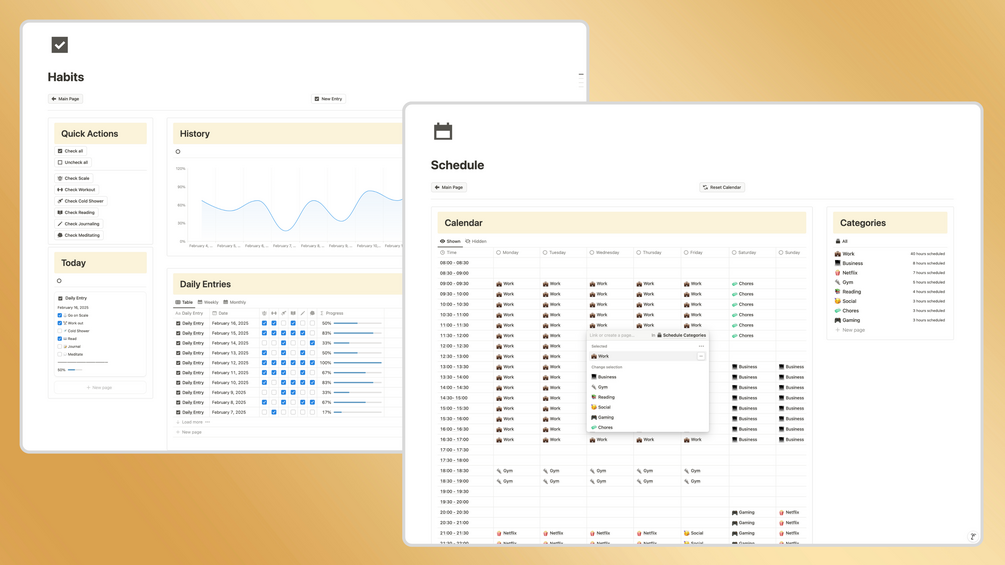Click the Social emoji icon in Categories
Image resolution: width=1005 pixels, height=565 pixels.
click(x=838, y=301)
